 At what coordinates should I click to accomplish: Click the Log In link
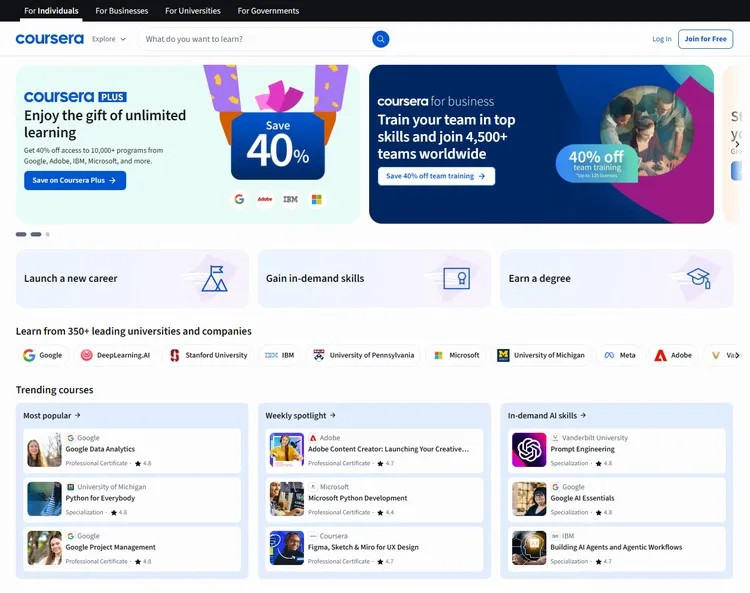(662, 39)
